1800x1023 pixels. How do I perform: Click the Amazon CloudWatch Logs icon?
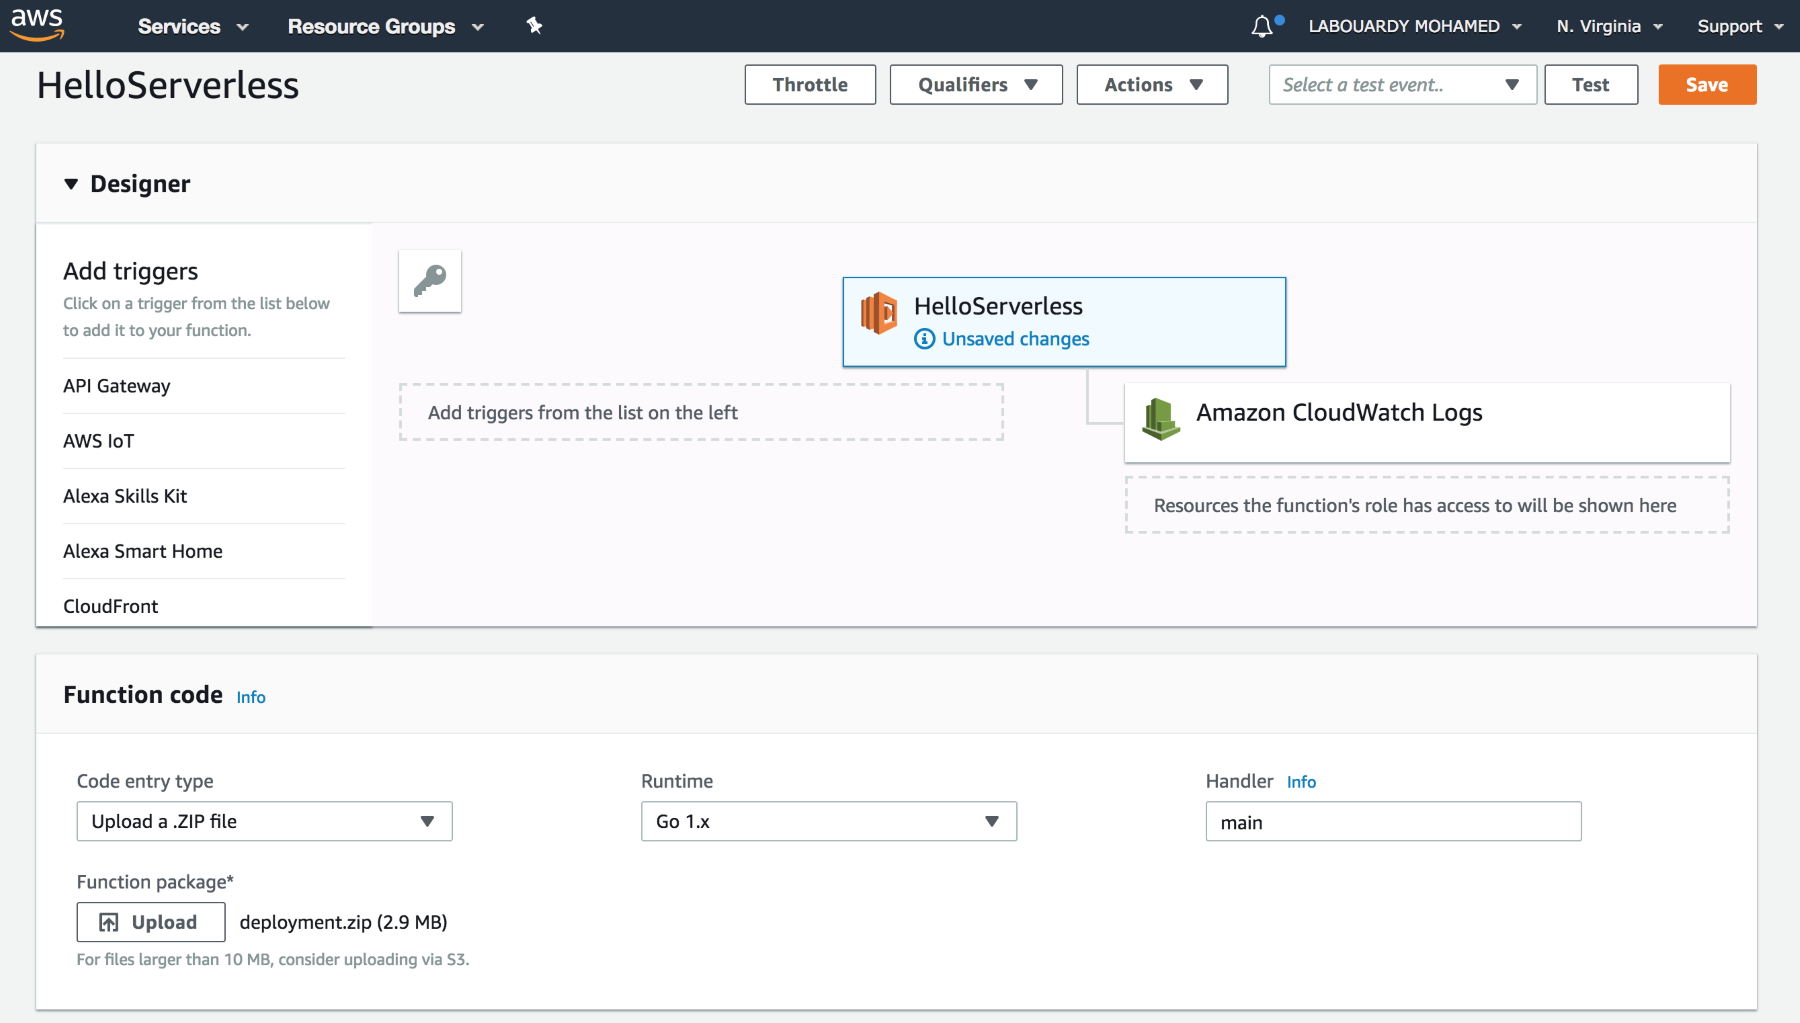pyautogui.click(x=1161, y=419)
